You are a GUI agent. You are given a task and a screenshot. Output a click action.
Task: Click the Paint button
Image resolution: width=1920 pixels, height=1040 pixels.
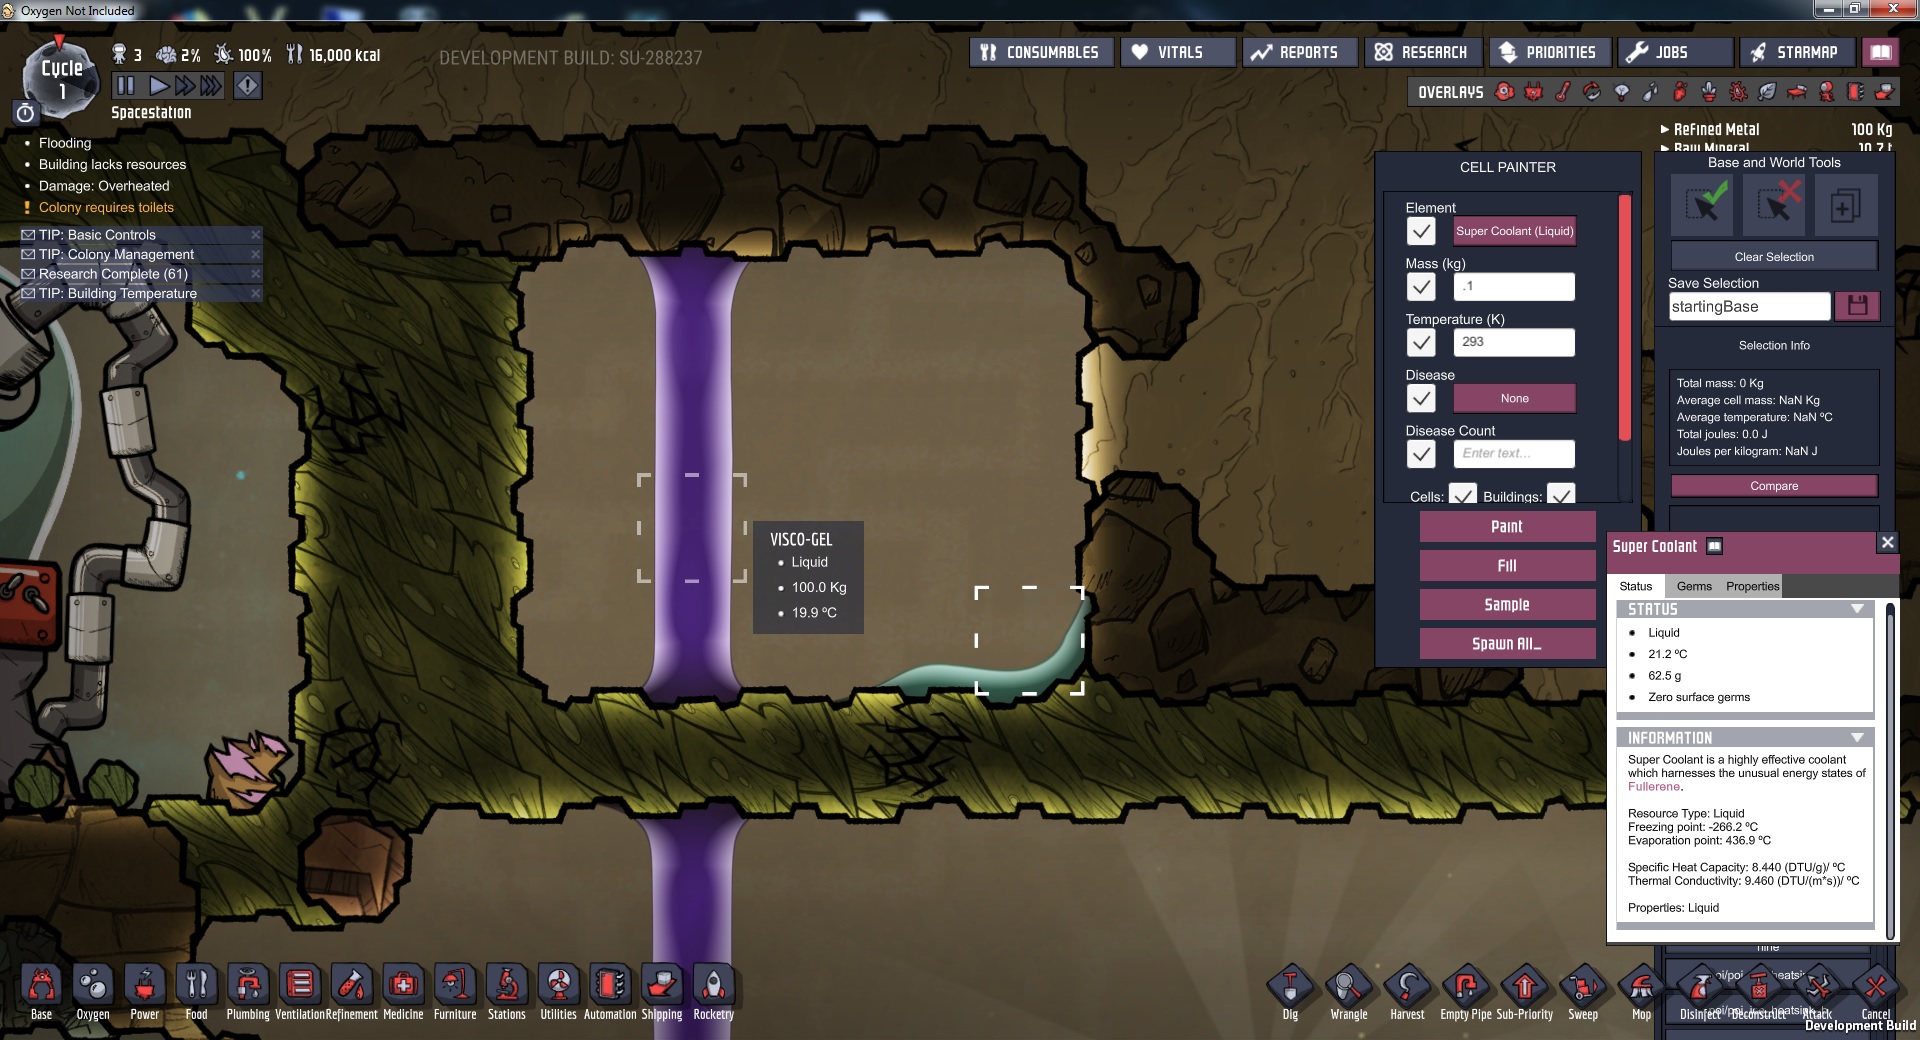click(1506, 527)
